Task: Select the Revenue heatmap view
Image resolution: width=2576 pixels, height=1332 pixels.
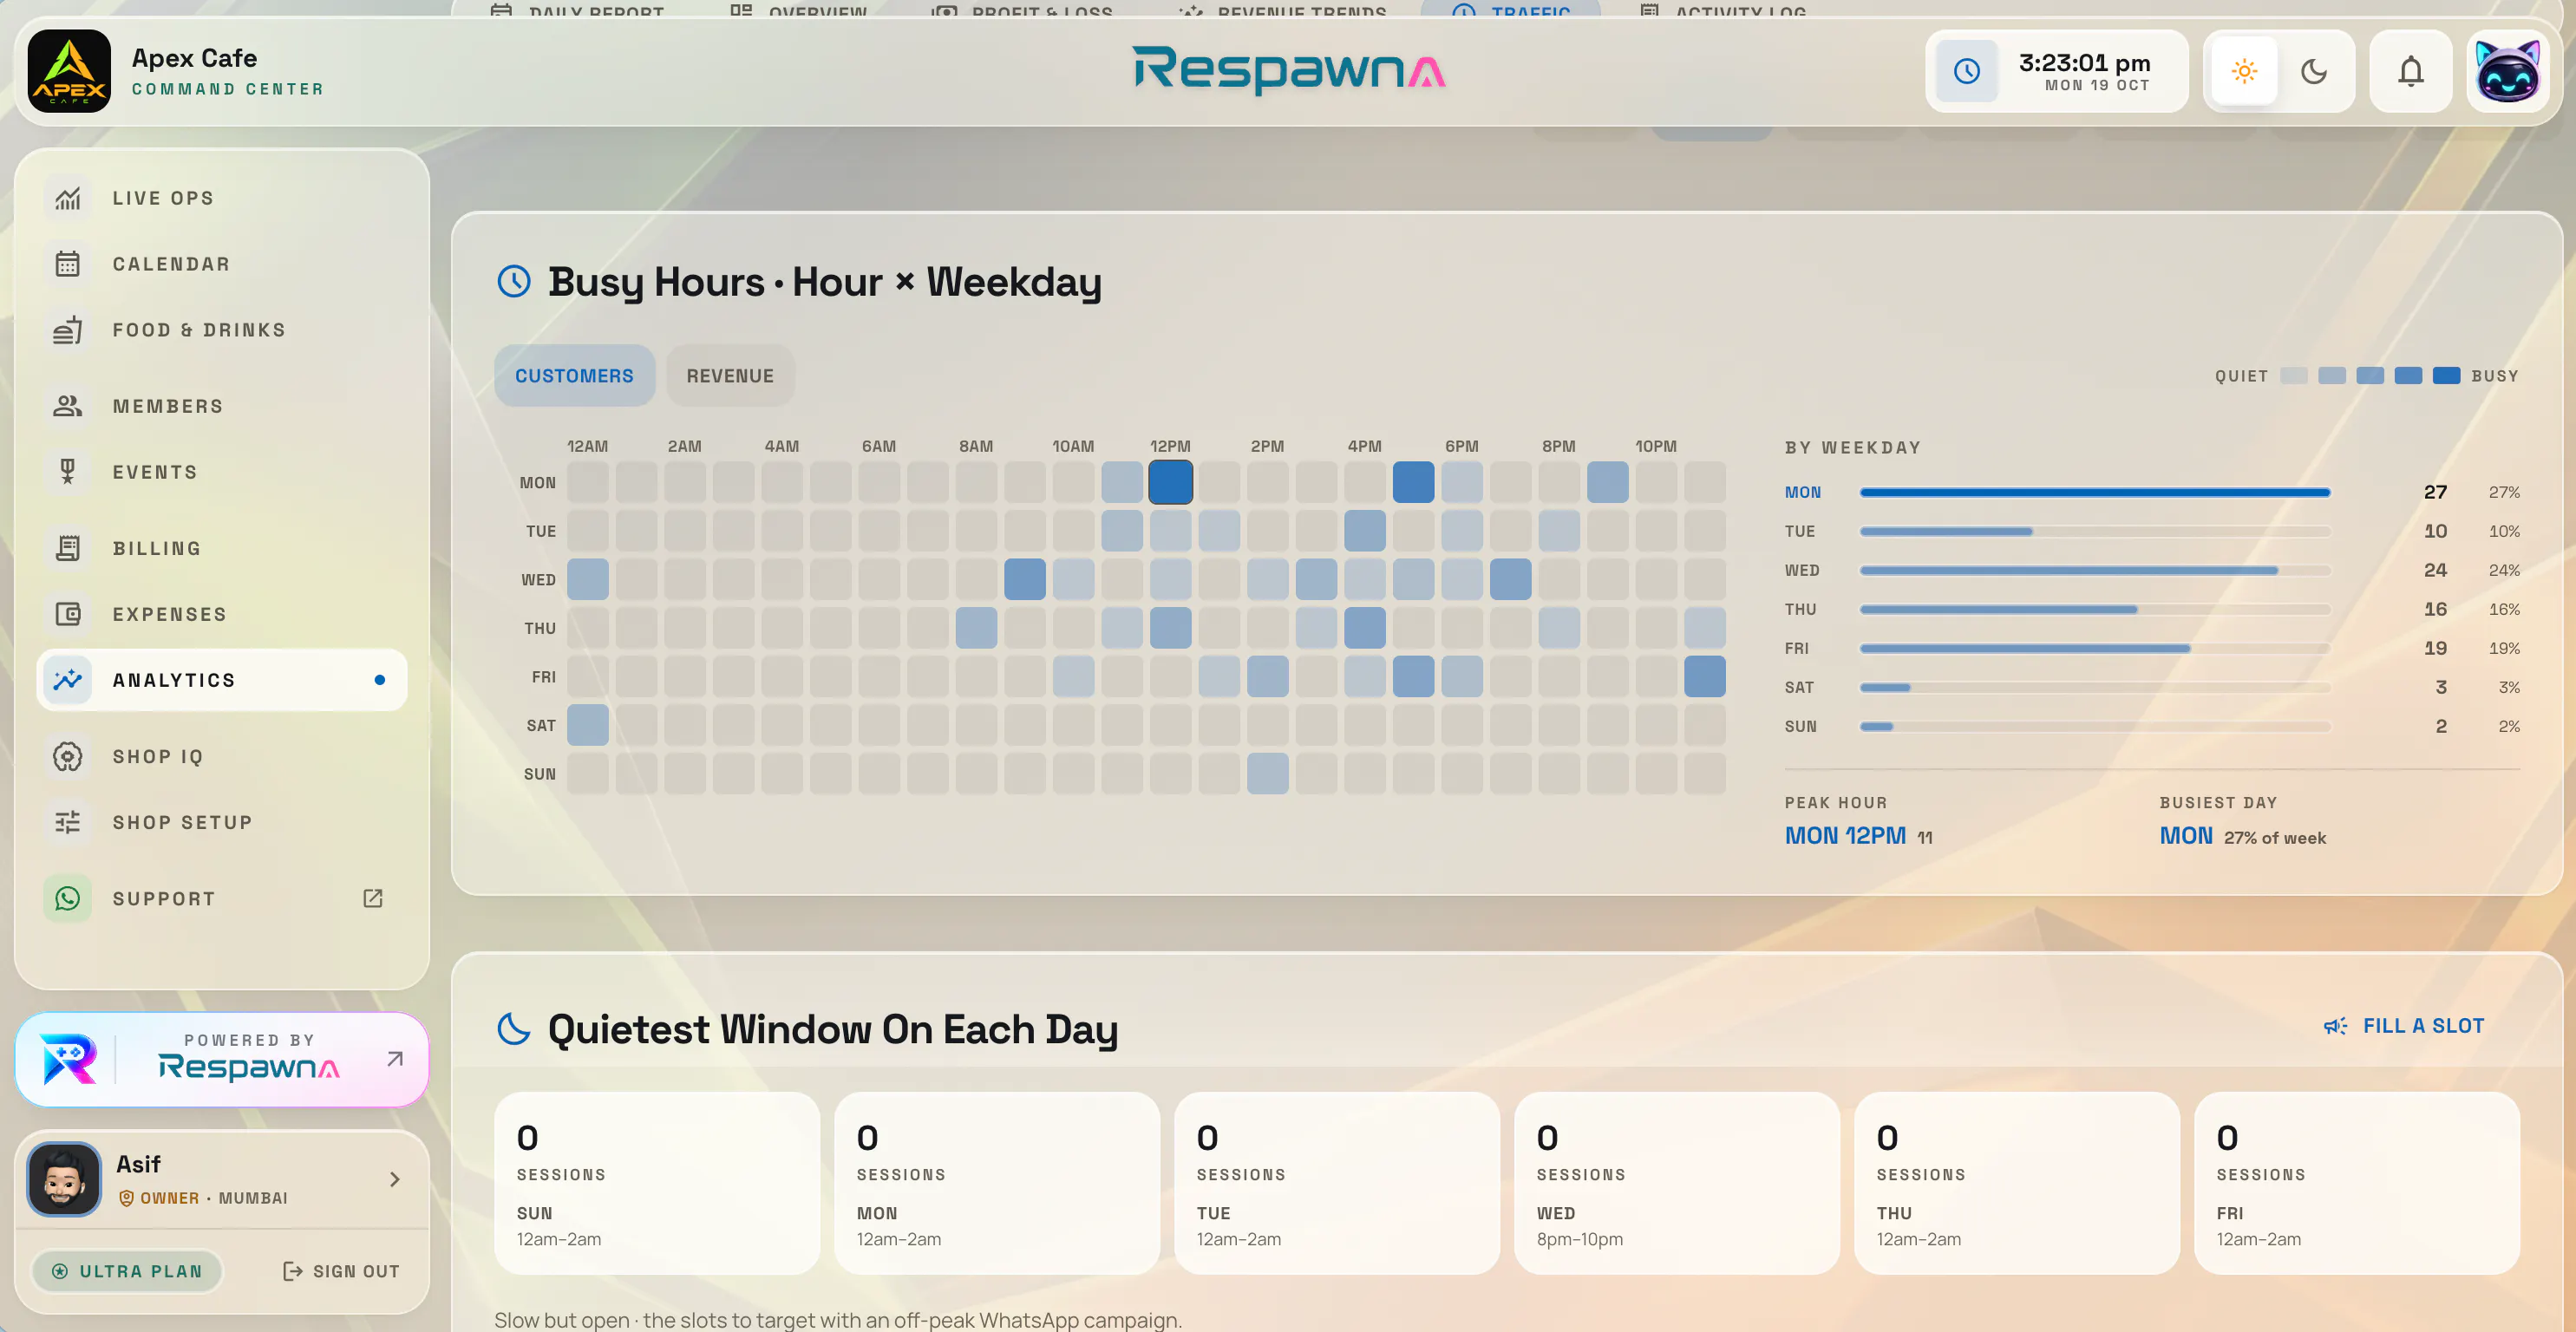Action: coord(730,376)
